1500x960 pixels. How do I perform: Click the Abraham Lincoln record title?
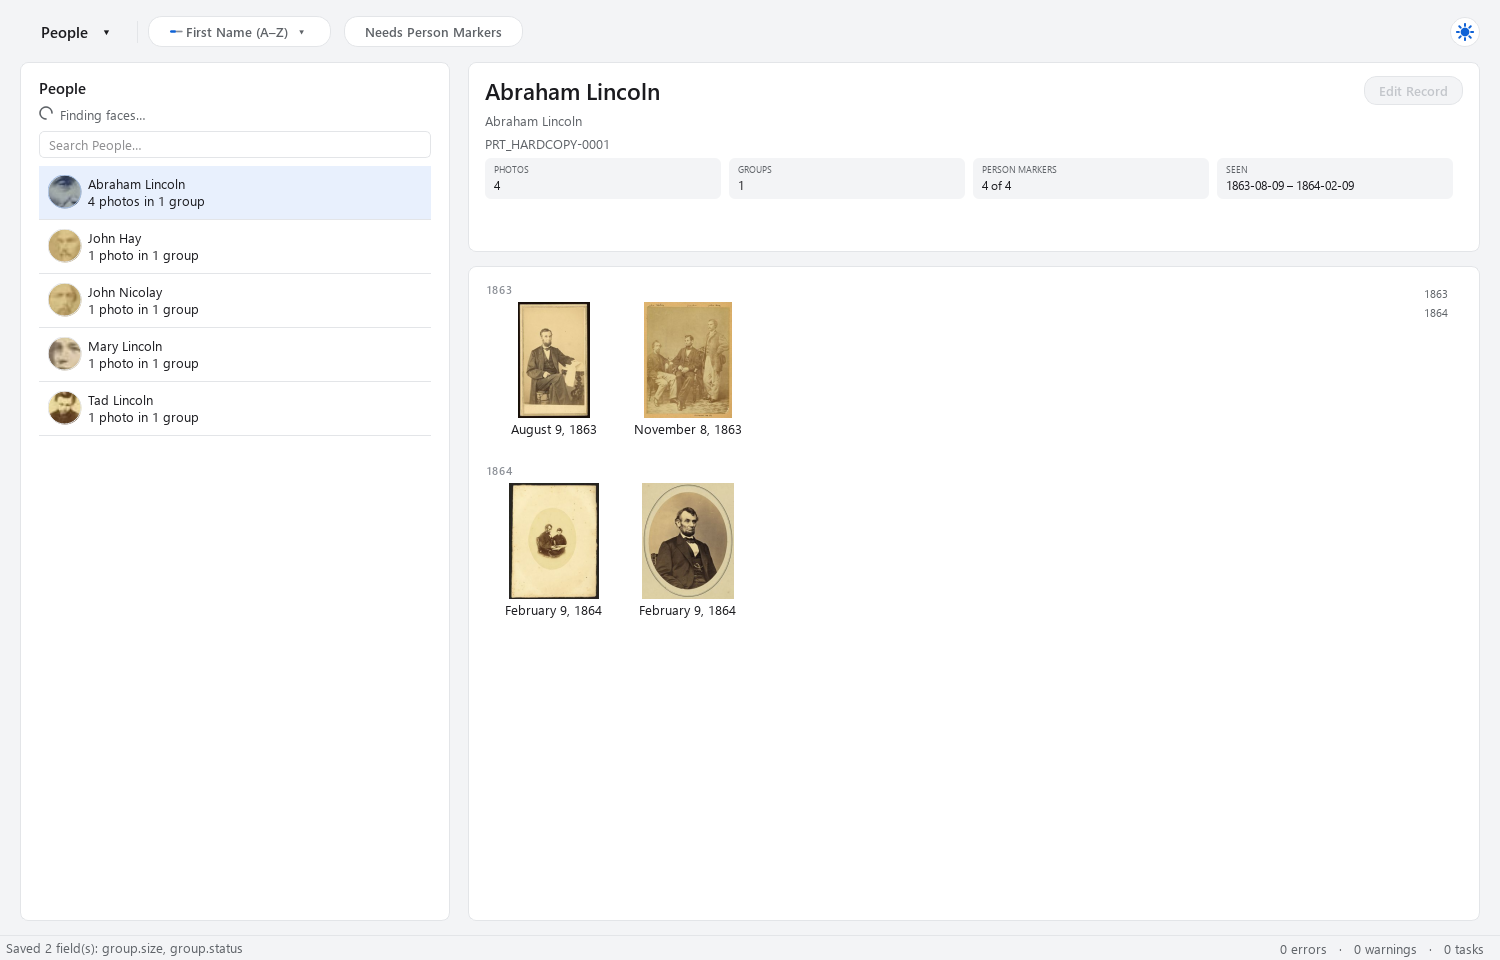point(572,92)
